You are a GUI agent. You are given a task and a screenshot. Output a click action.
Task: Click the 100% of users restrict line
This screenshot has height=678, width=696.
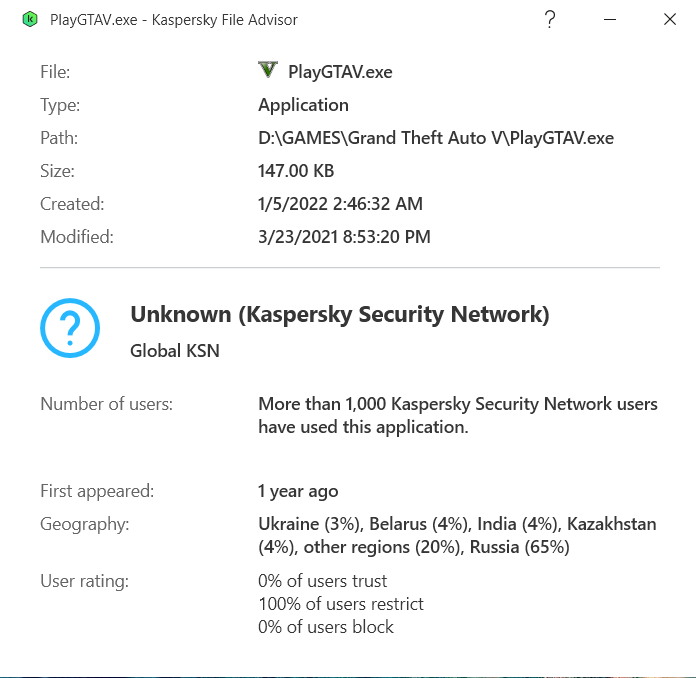coord(341,604)
